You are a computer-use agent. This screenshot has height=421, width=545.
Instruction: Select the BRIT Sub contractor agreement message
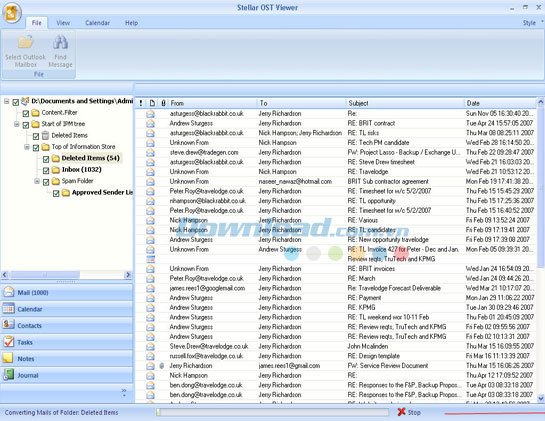[336, 181]
